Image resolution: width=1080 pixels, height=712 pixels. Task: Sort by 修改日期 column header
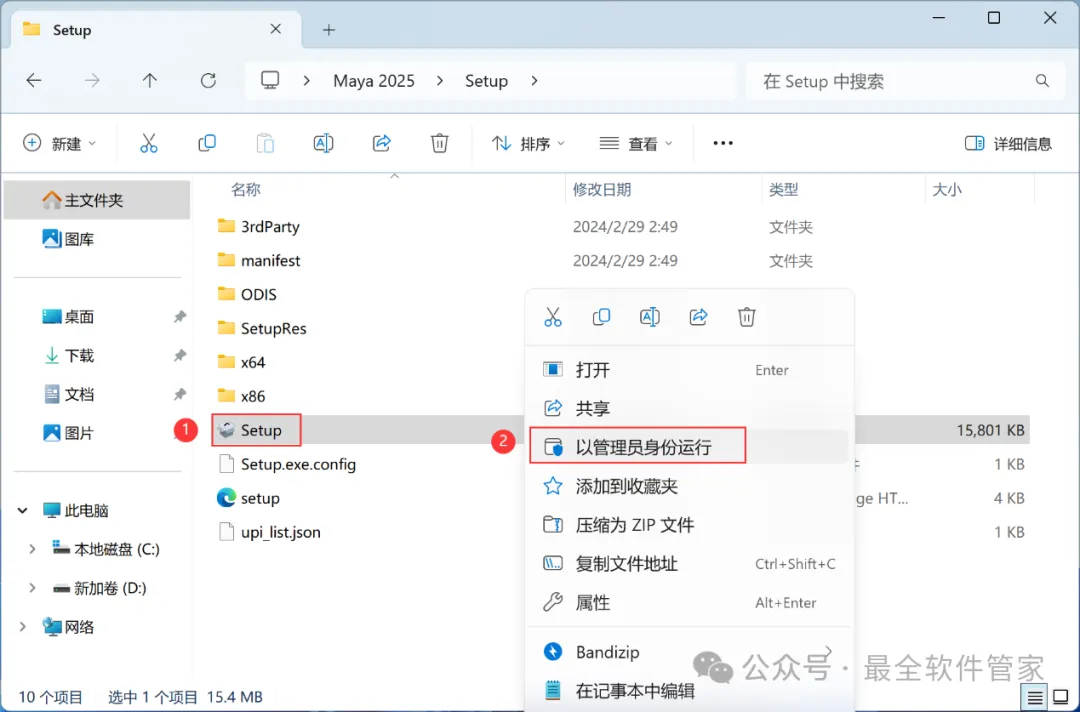601,189
